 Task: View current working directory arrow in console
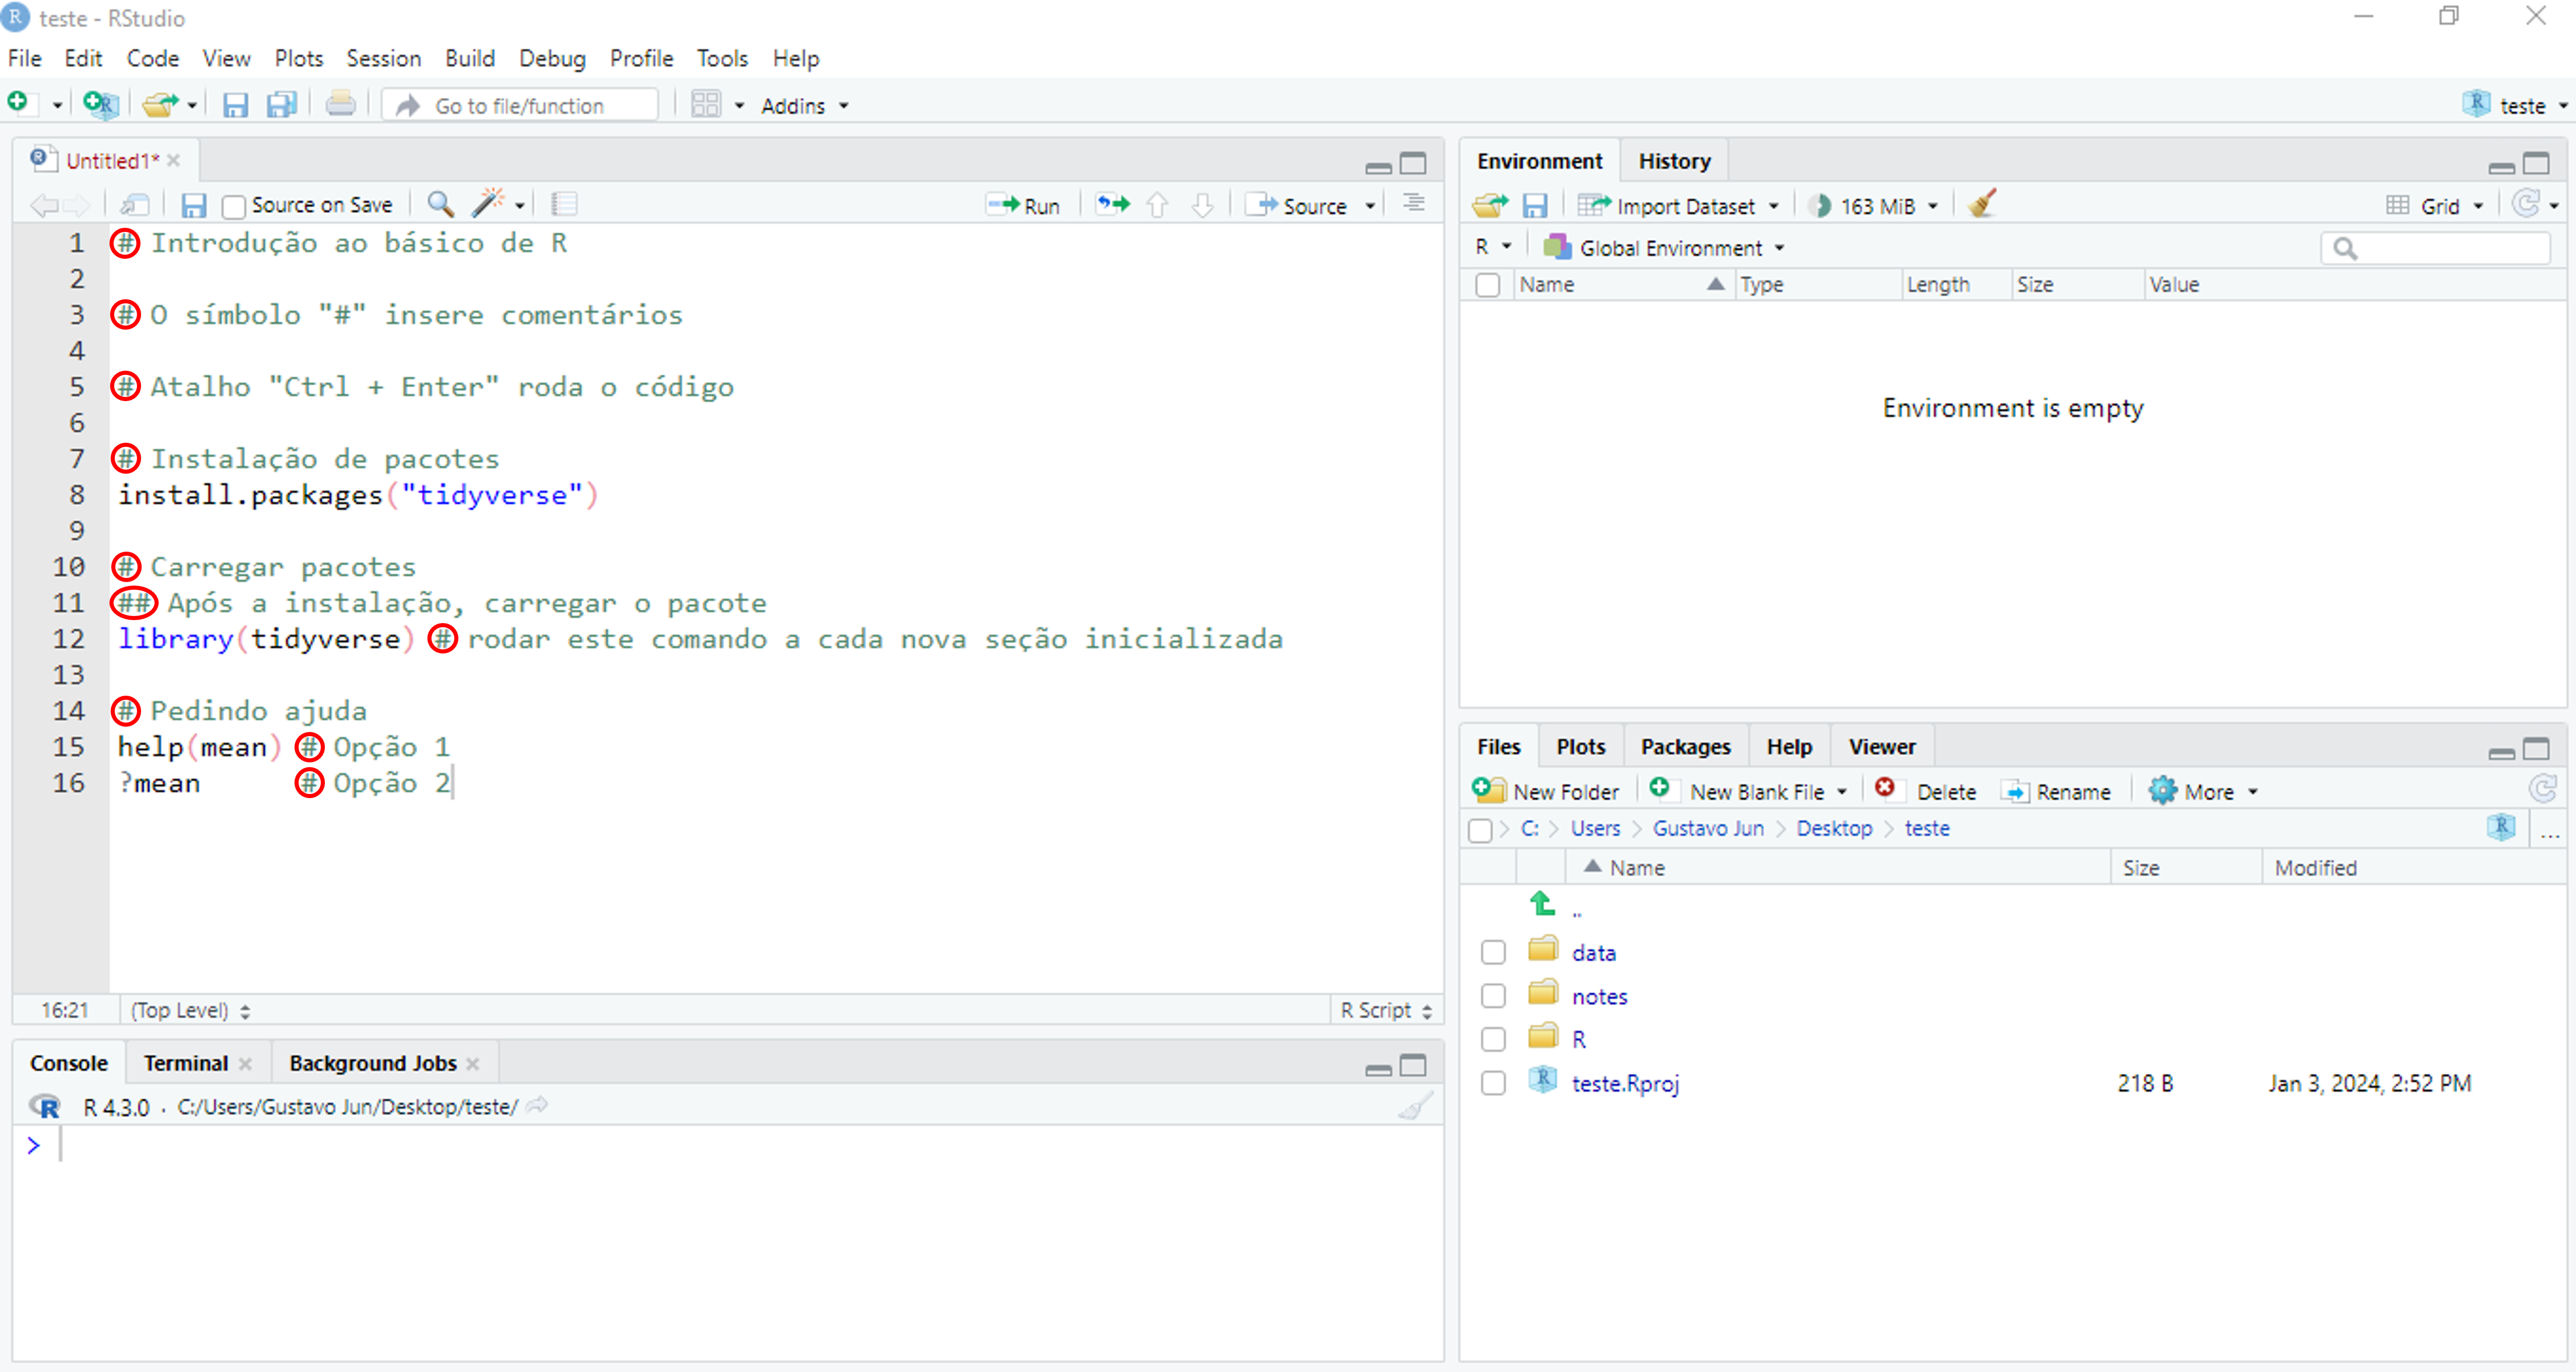pos(537,1106)
